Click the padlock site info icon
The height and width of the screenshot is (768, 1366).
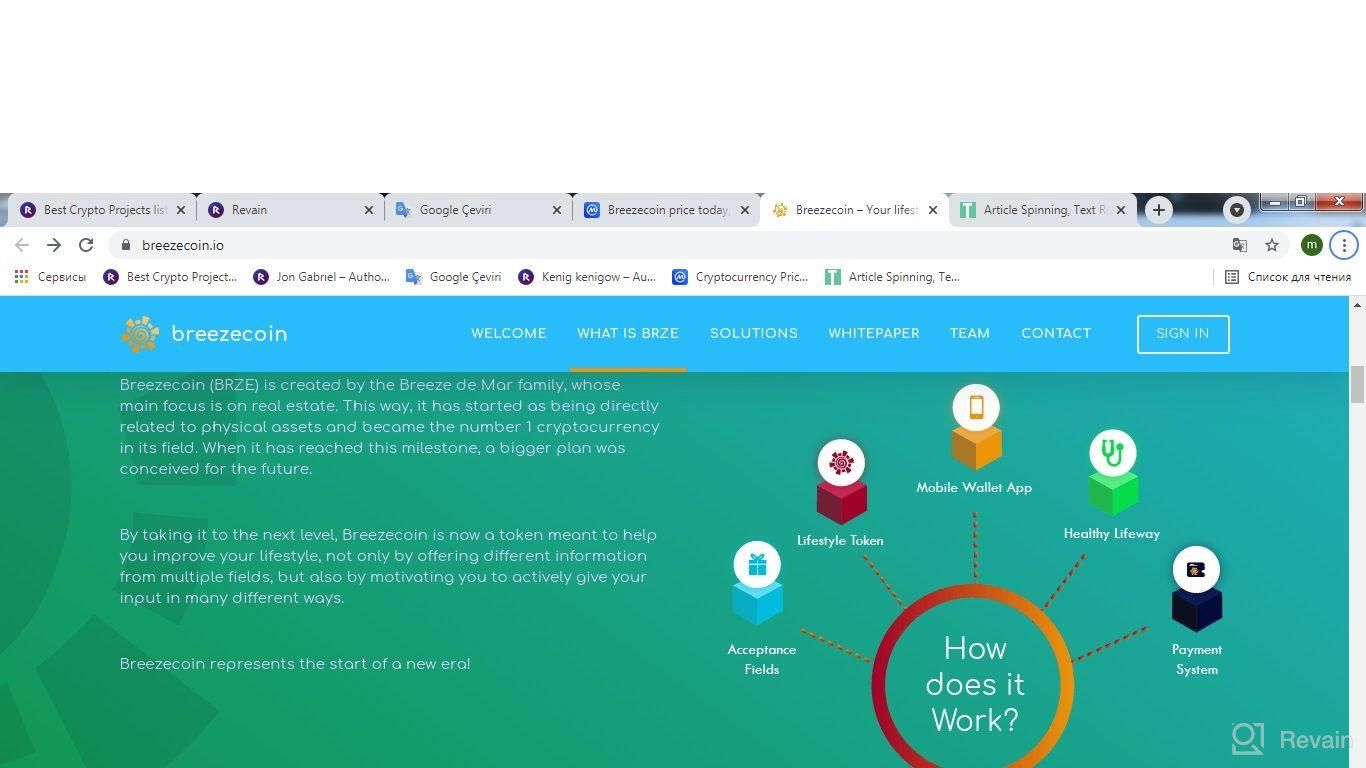[125, 245]
